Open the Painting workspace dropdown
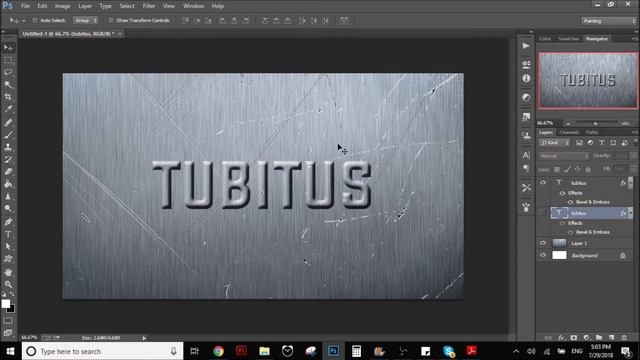Screen dimensions: 640x360 pyautogui.click(x=608, y=21)
